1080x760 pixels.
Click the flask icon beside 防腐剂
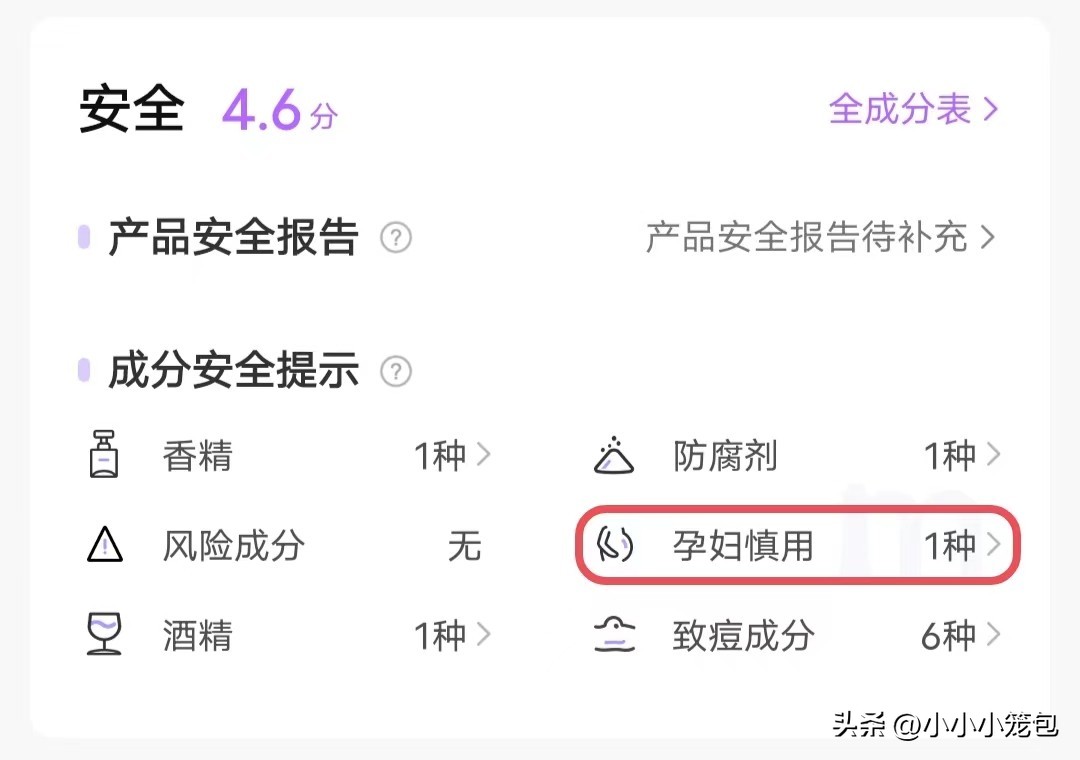pyautogui.click(x=614, y=456)
